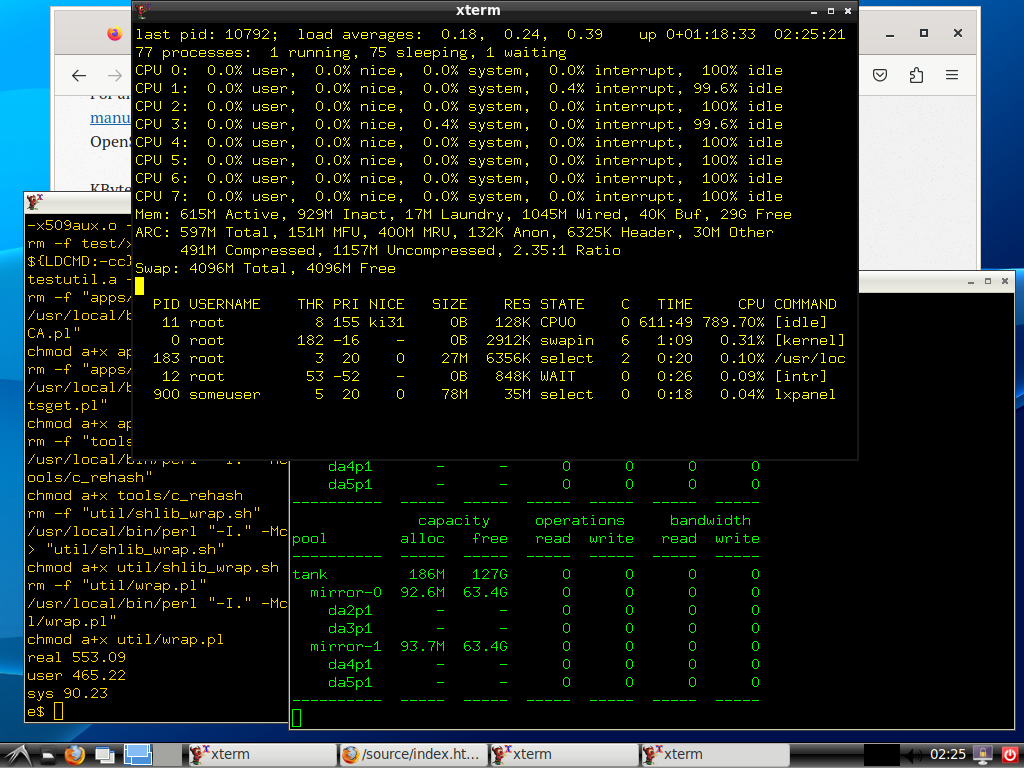Open the top xterm window menu icon
Screen dimensions: 1024x768
coord(144,11)
